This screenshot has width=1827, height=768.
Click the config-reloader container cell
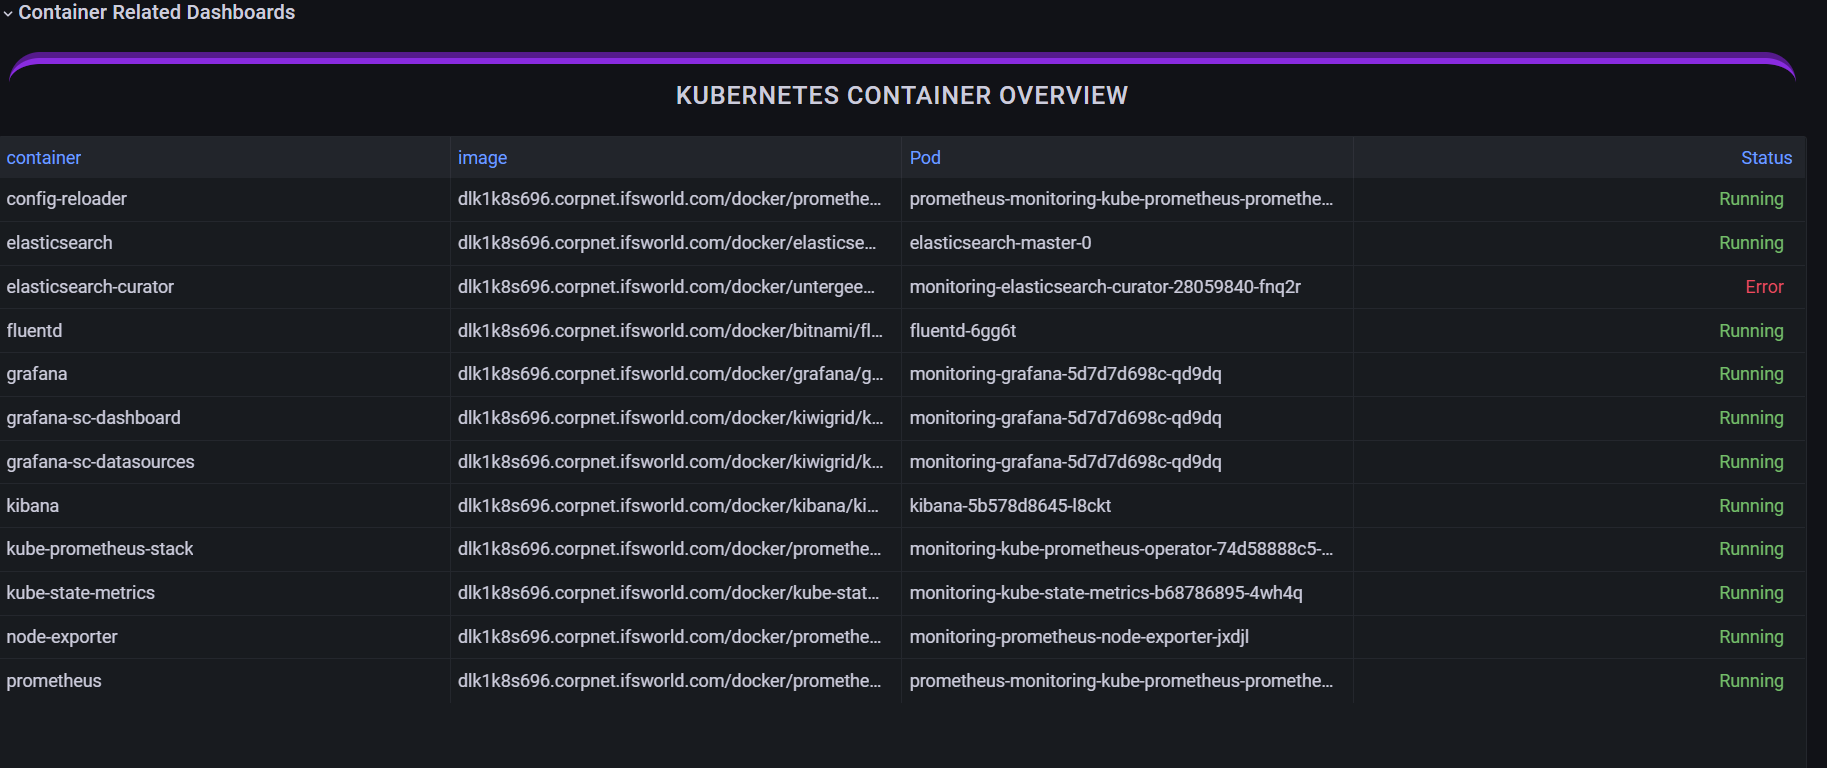67,199
